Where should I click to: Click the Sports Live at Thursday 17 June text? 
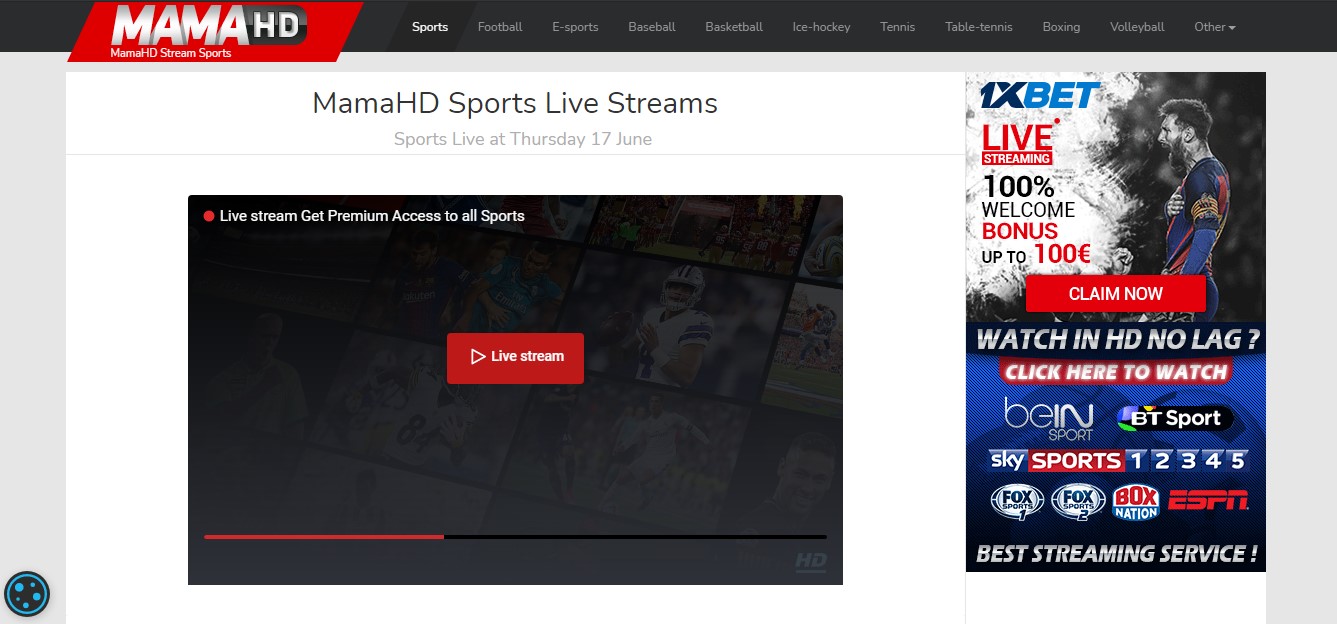click(x=523, y=139)
